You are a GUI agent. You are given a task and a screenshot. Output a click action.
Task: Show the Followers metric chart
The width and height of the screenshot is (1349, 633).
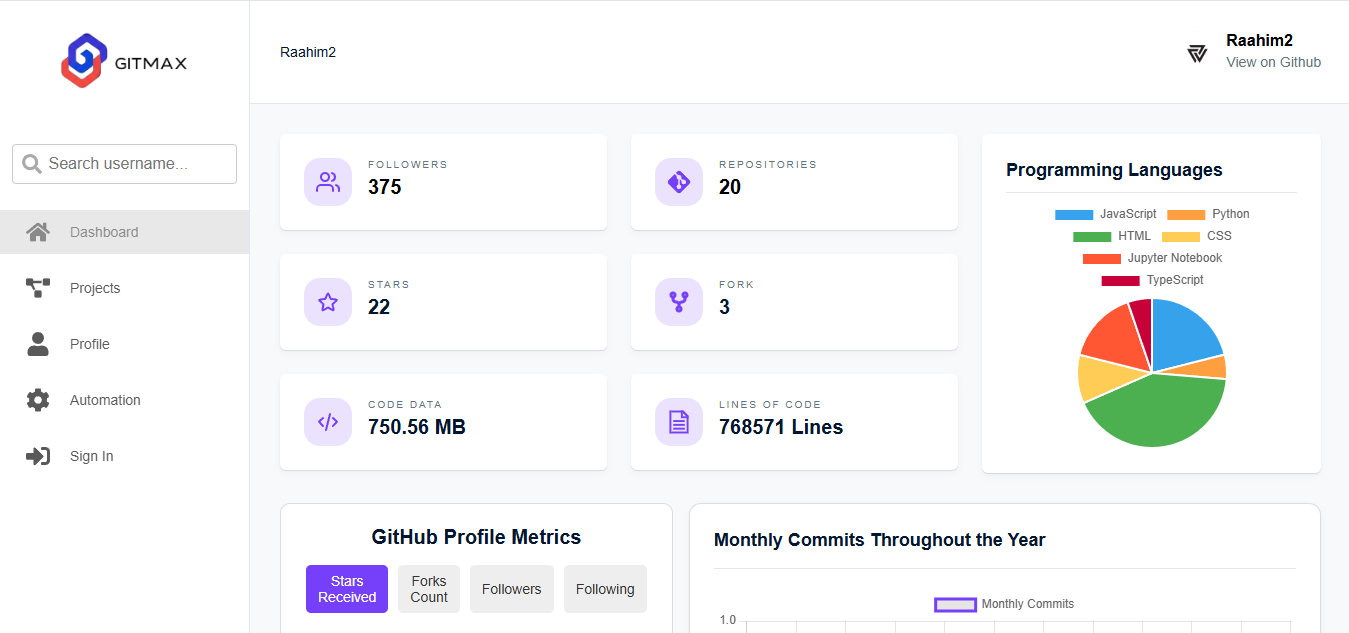(512, 589)
